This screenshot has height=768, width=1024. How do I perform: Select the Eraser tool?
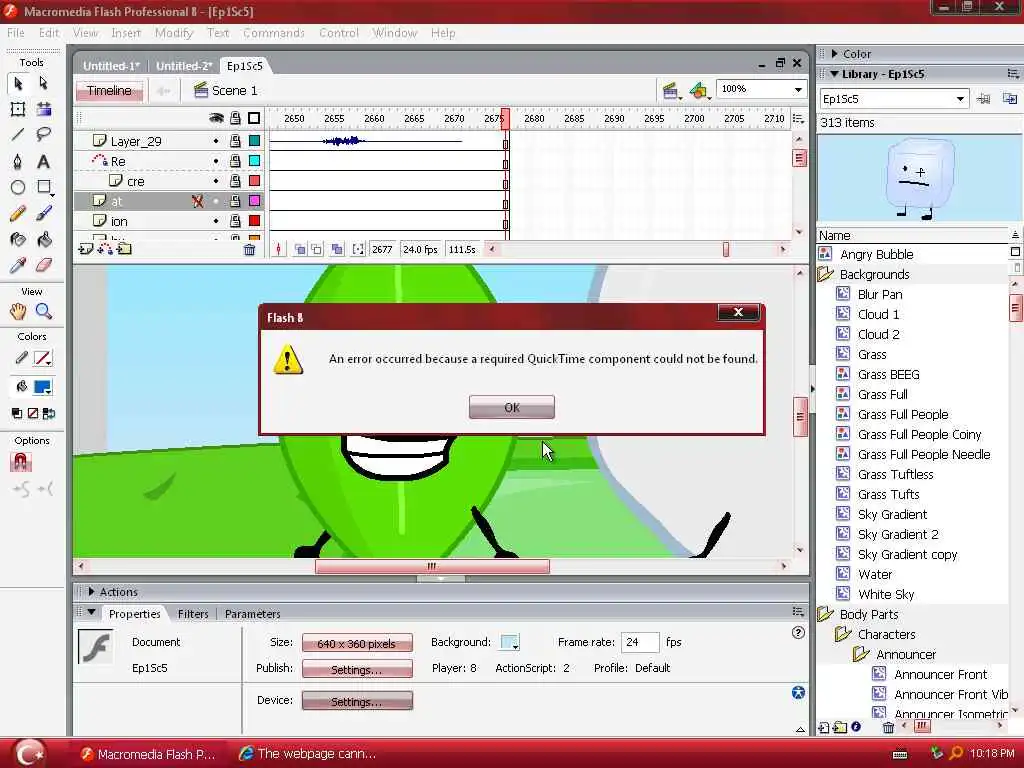coord(44,265)
